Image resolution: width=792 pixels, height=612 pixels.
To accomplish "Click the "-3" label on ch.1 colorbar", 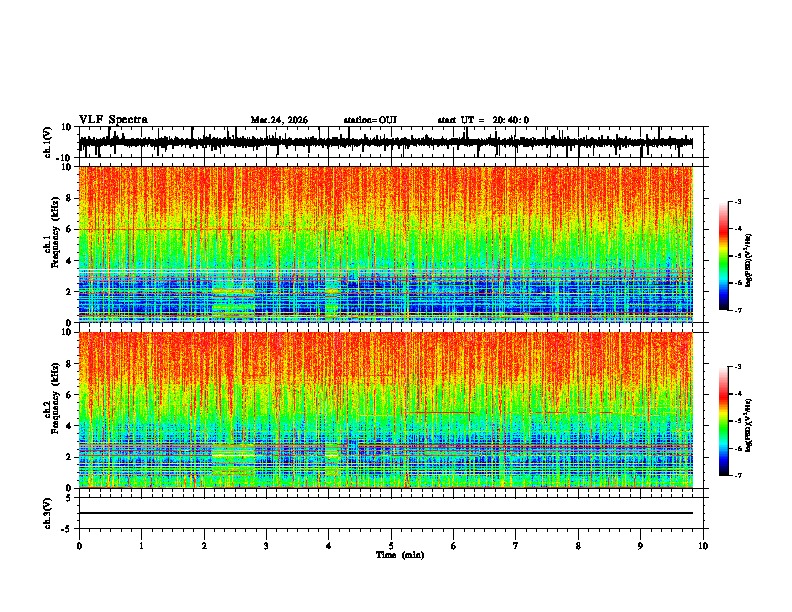I will pyautogui.click(x=738, y=201).
